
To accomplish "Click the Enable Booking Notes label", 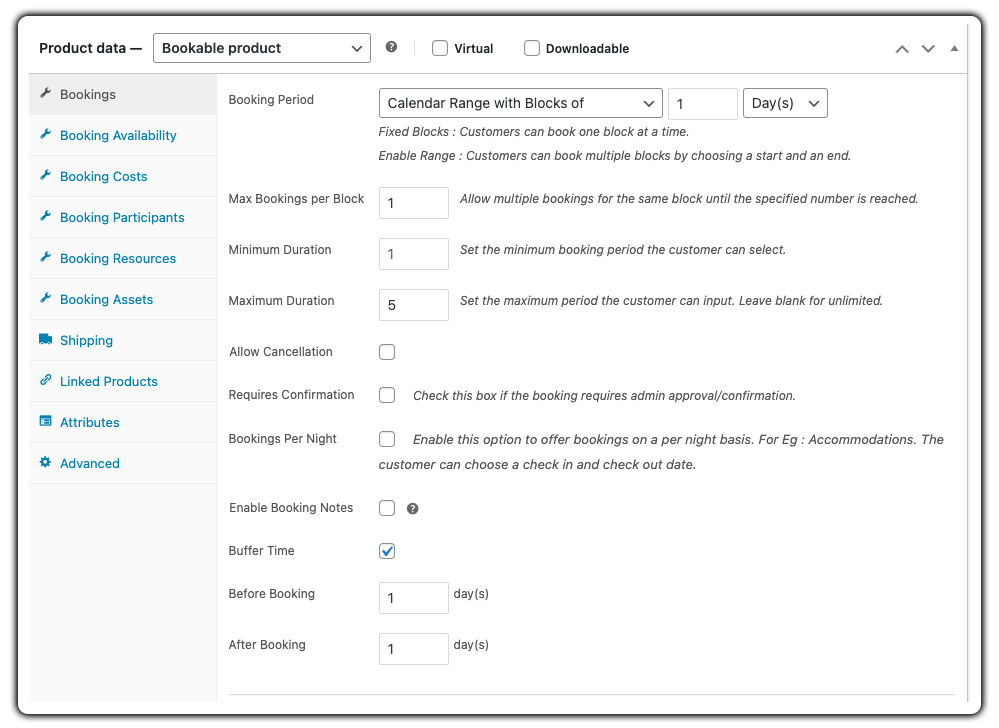I will point(291,508).
